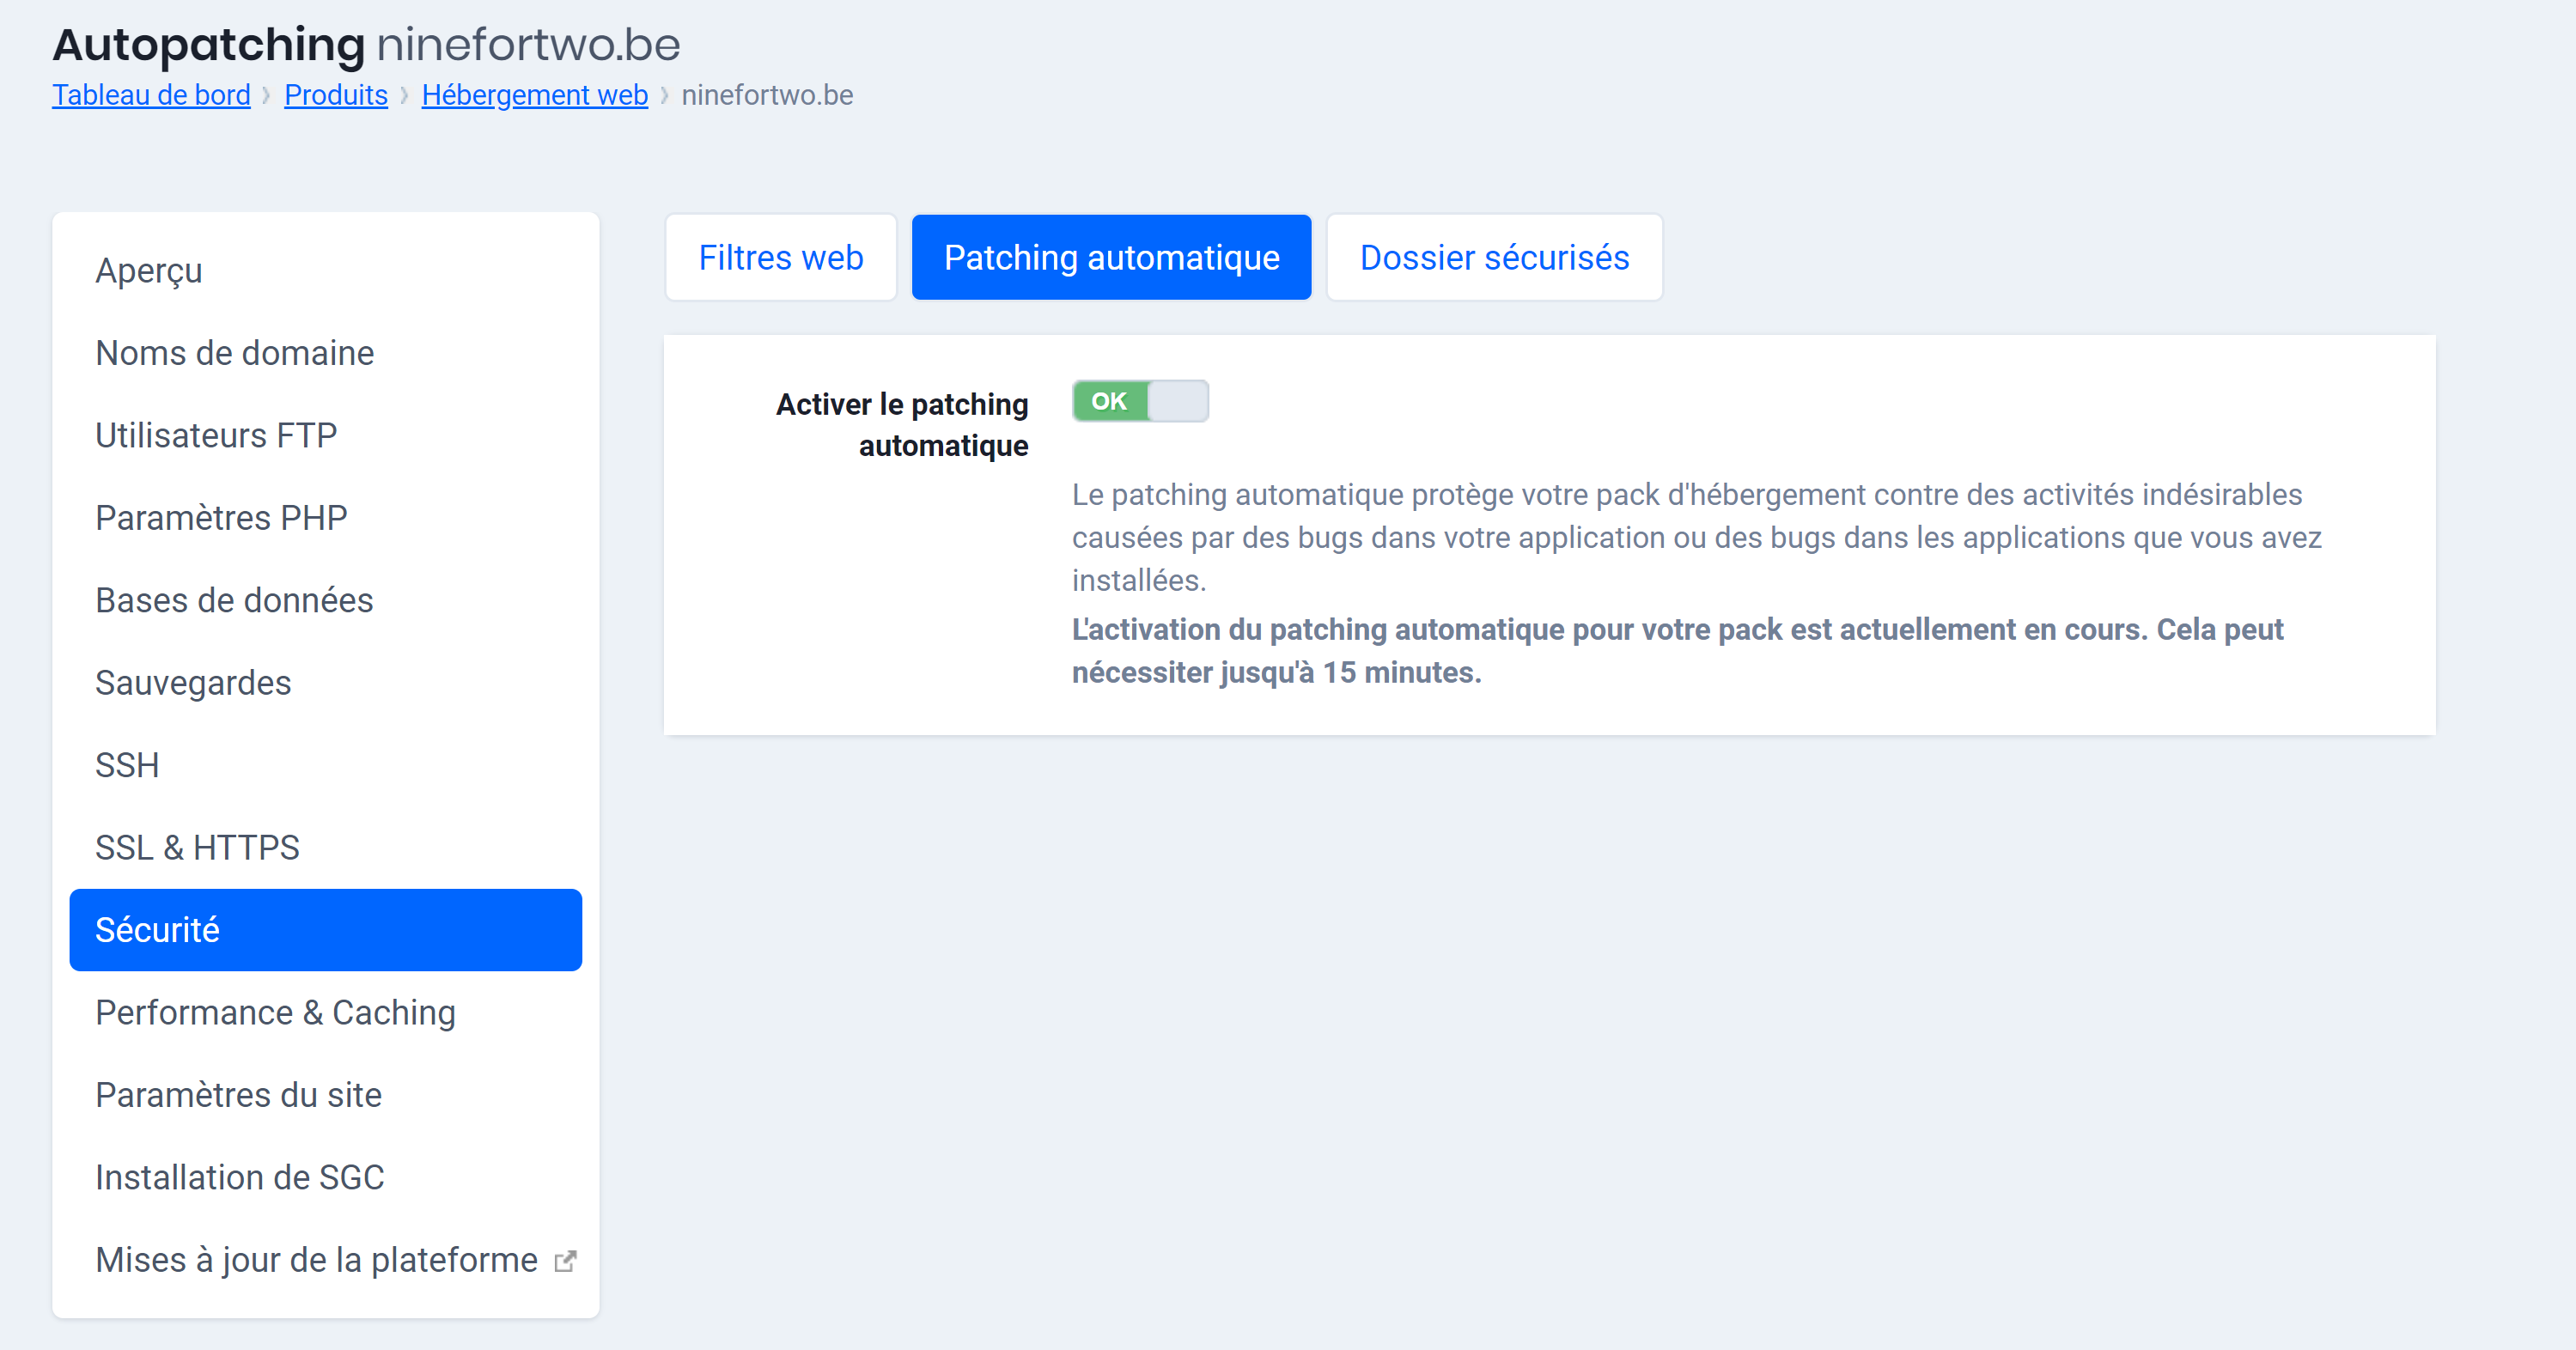
Task: Open Paramètres PHP page
Action: point(221,517)
